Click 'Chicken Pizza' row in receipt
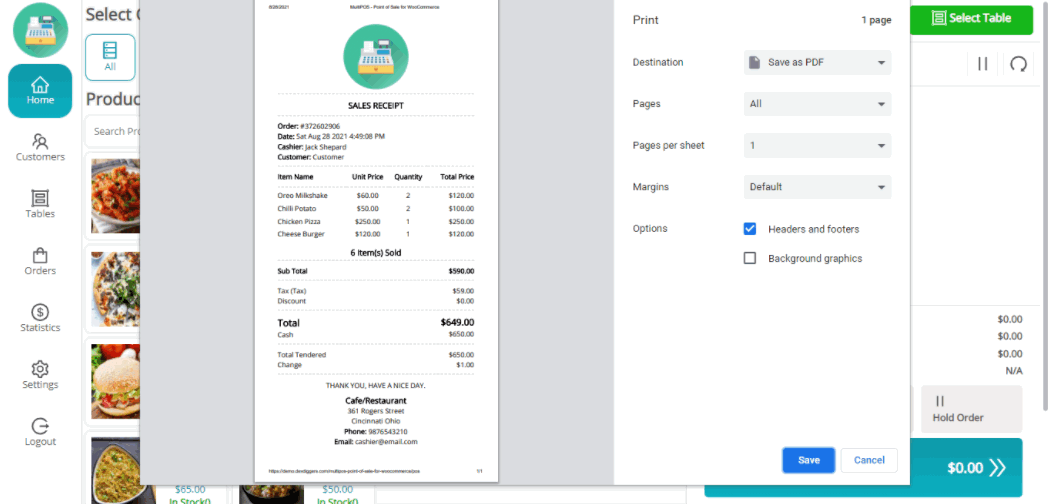Image resolution: width=1050 pixels, height=504 pixels. (x=376, y=221)
